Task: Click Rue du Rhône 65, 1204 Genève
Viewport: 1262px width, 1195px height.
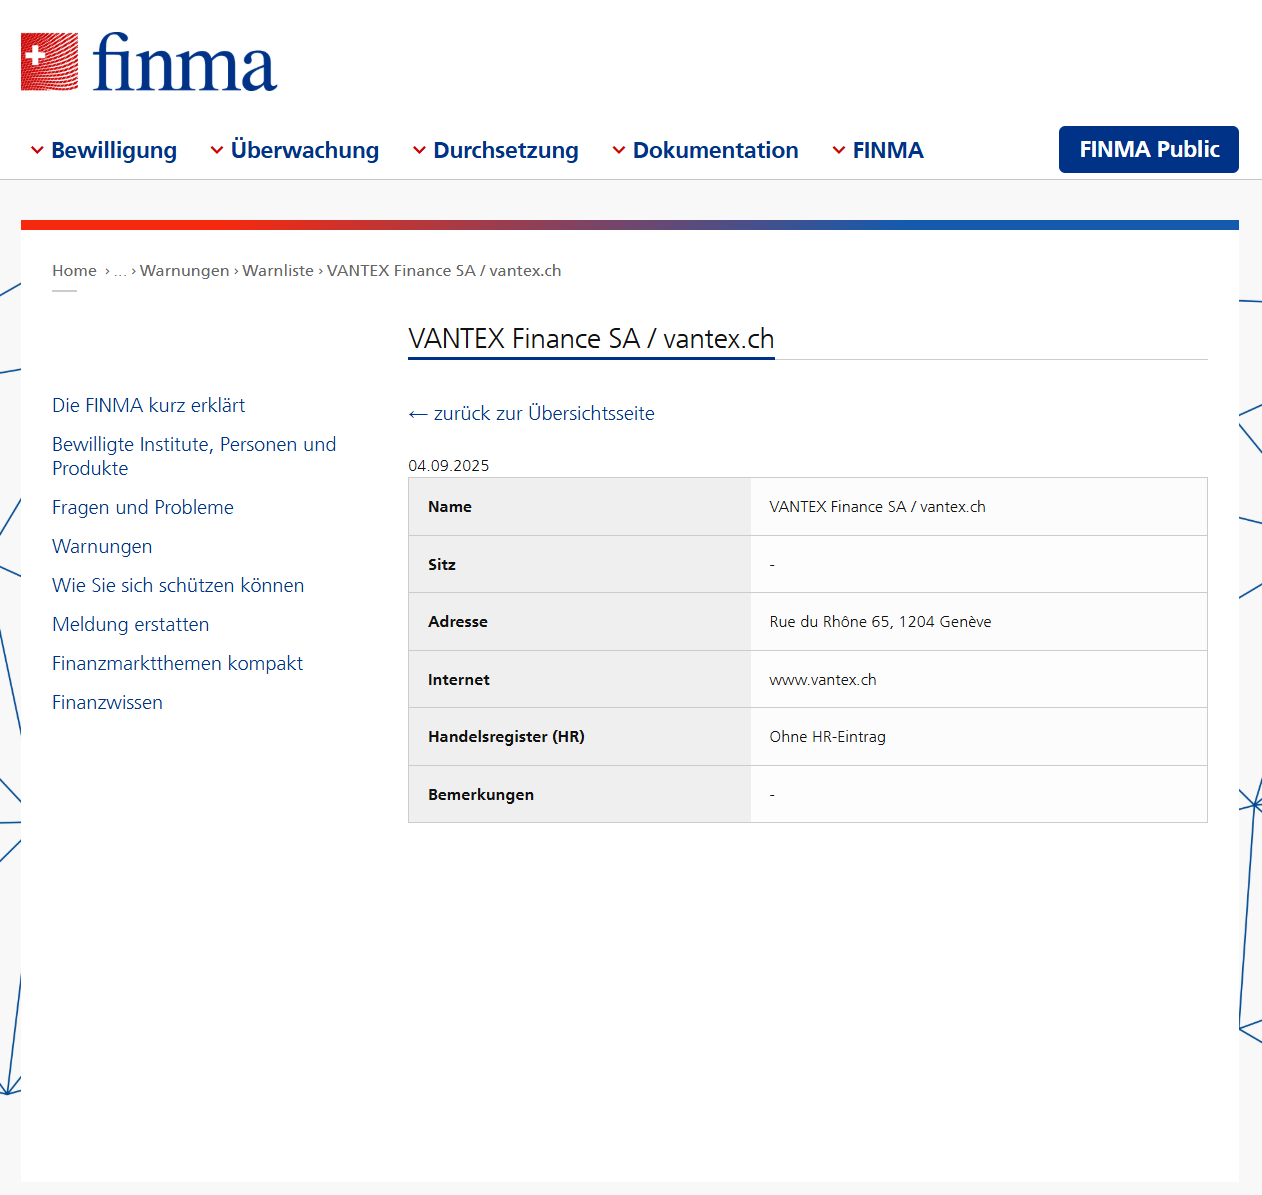Action: (x=880, y=622)
